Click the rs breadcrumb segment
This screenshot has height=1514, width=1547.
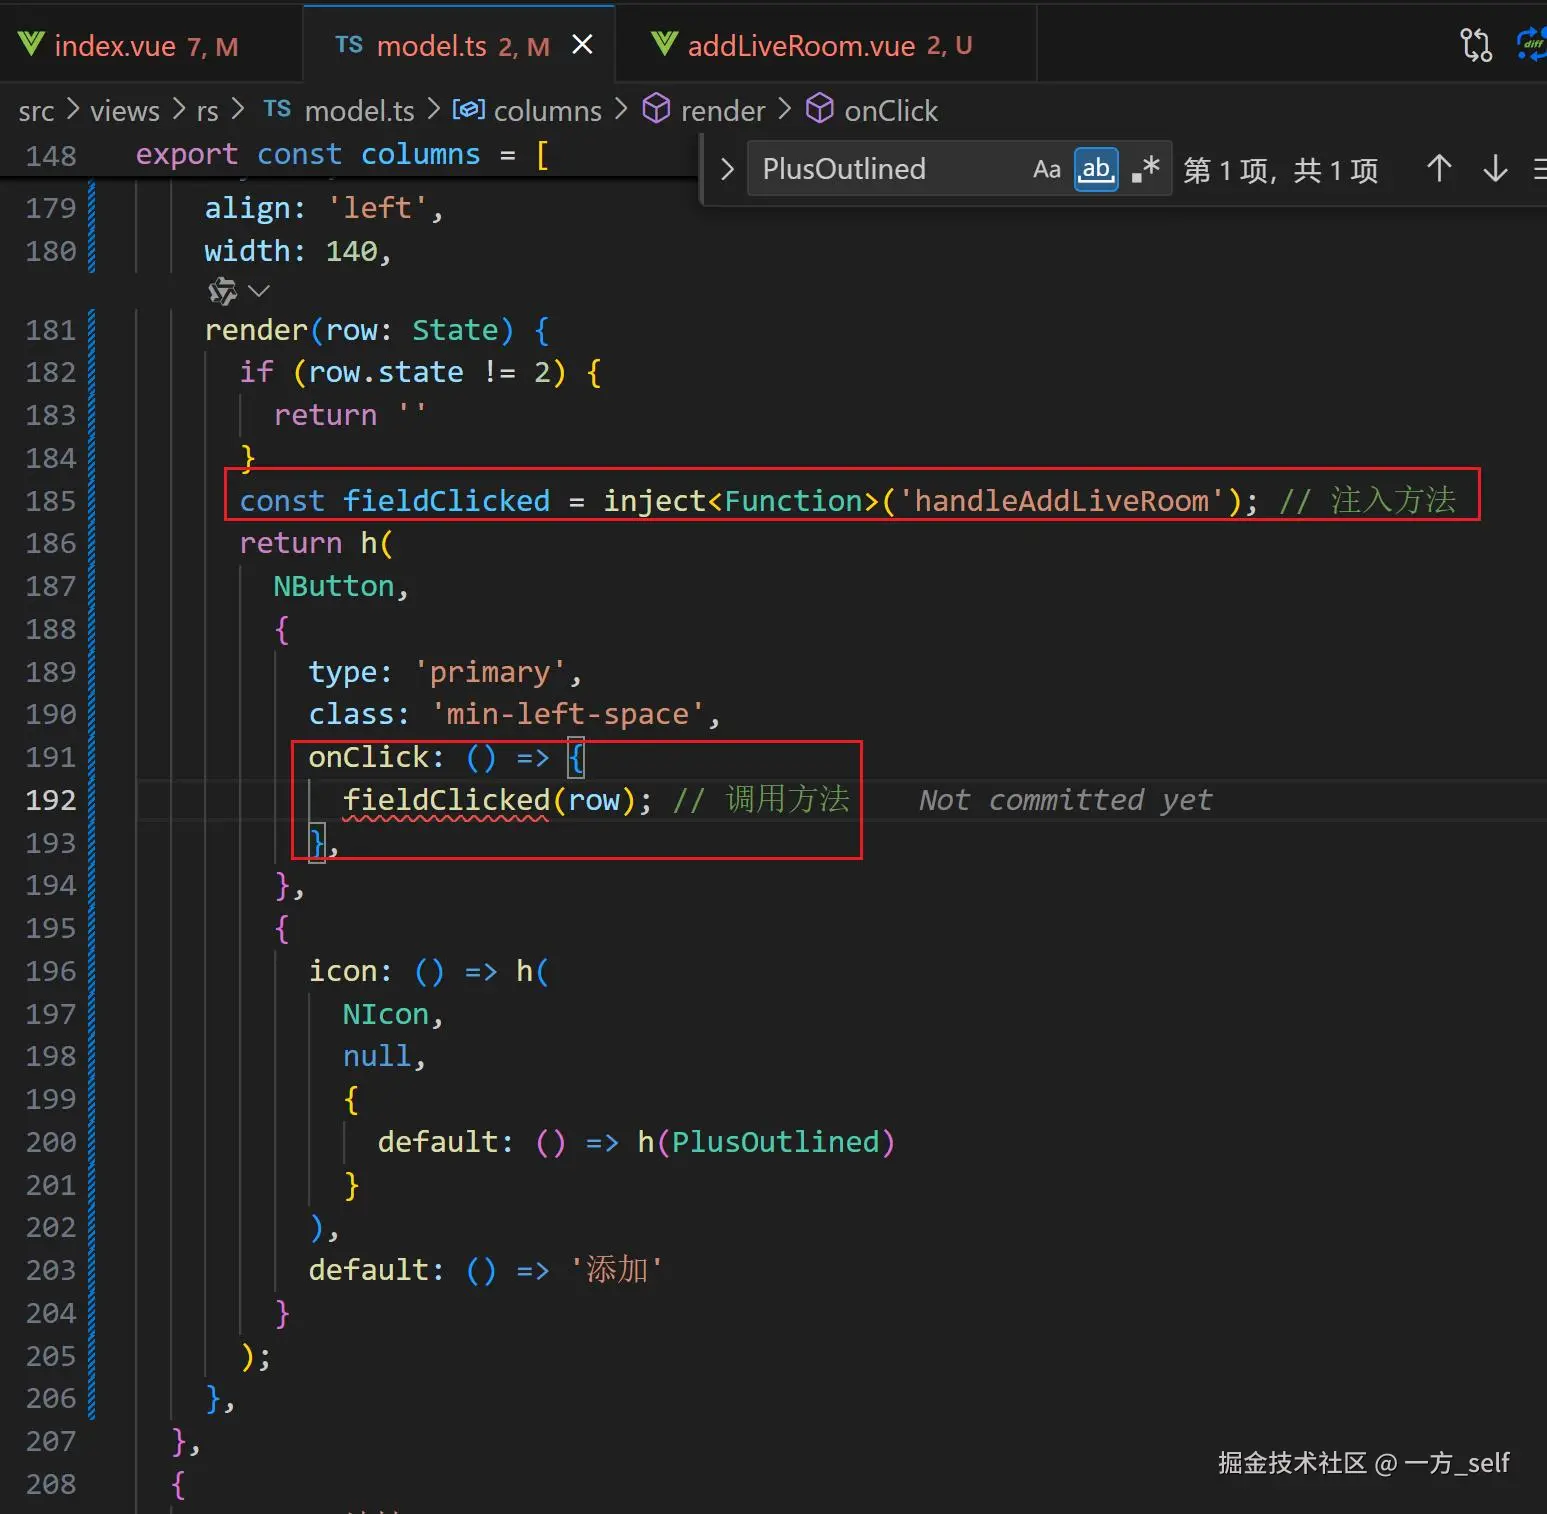click(207, 110)
